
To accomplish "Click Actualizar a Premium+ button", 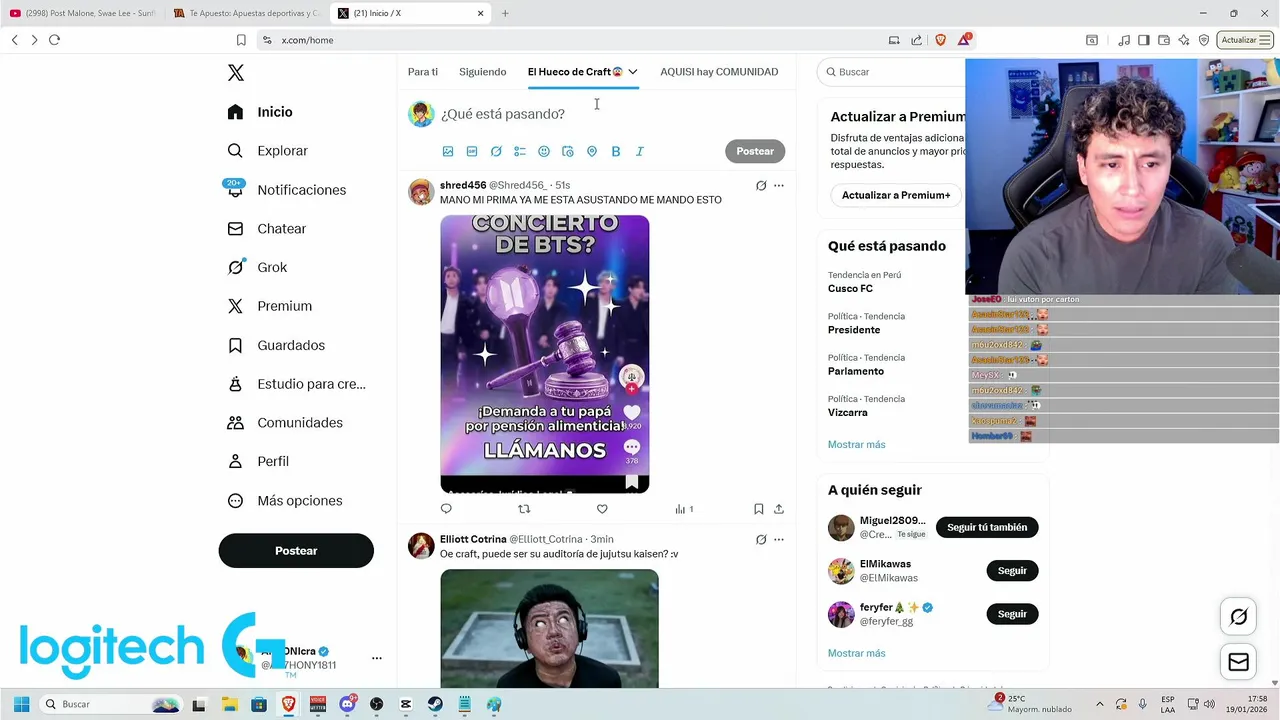I will [896, 195].
